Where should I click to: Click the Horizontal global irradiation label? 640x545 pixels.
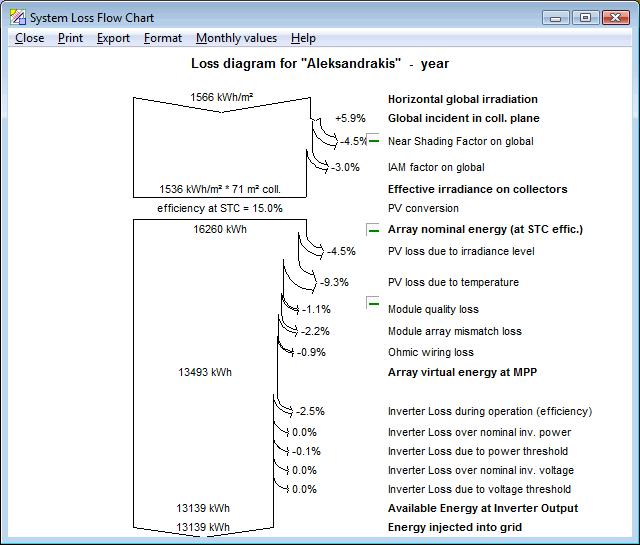click(x=462, y=99)
